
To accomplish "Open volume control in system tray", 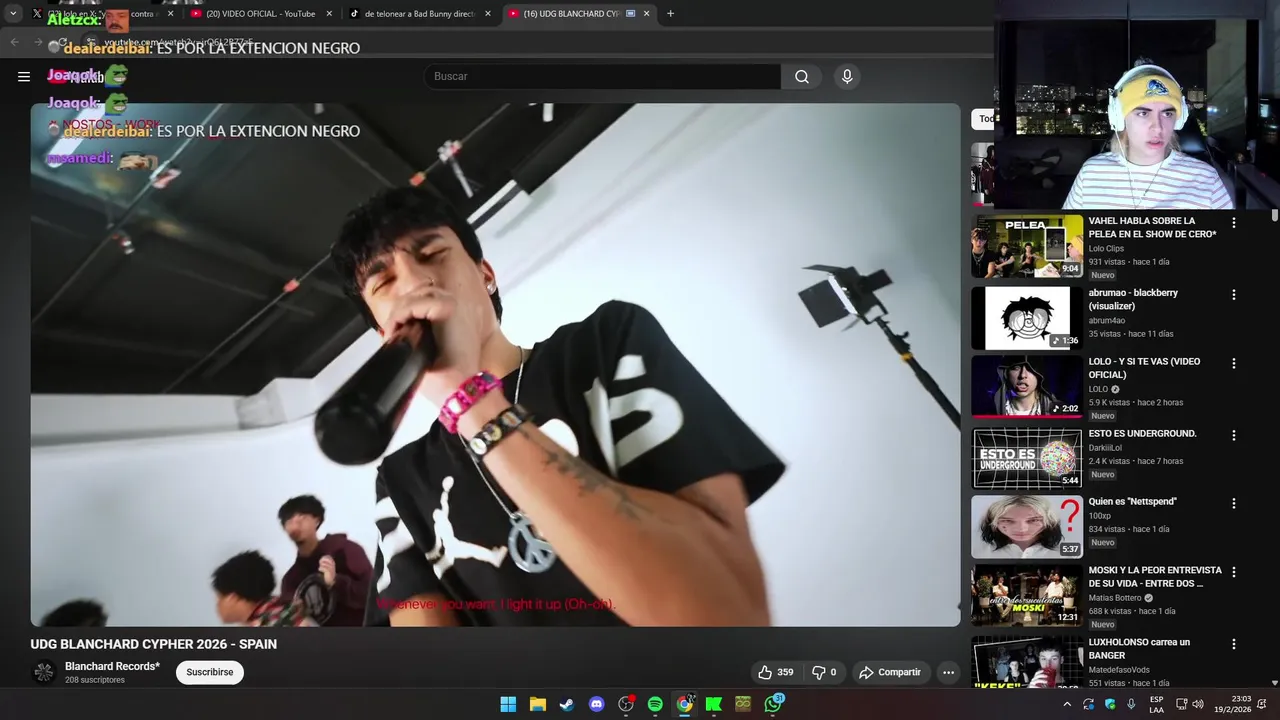I will pyautogui.click(x=1198, y=704).
